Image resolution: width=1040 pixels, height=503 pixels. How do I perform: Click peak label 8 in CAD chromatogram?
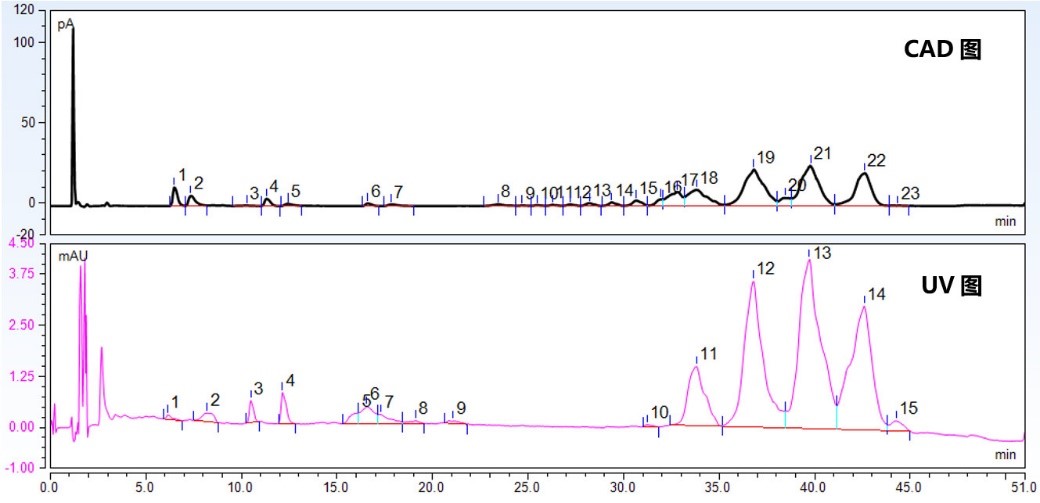(505, 191)
